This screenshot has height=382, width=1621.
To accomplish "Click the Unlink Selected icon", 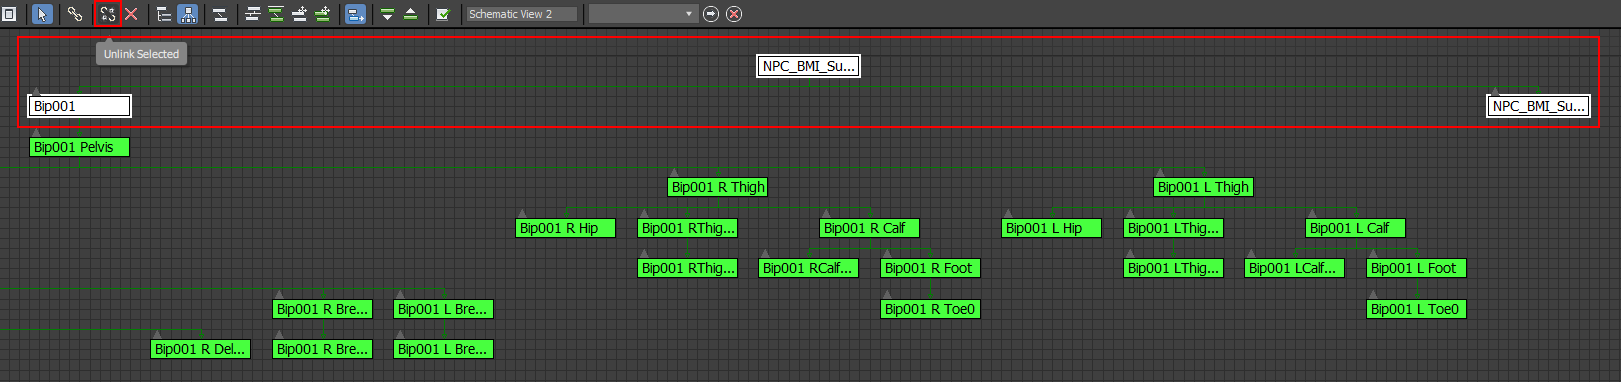I will coord(107,14).
